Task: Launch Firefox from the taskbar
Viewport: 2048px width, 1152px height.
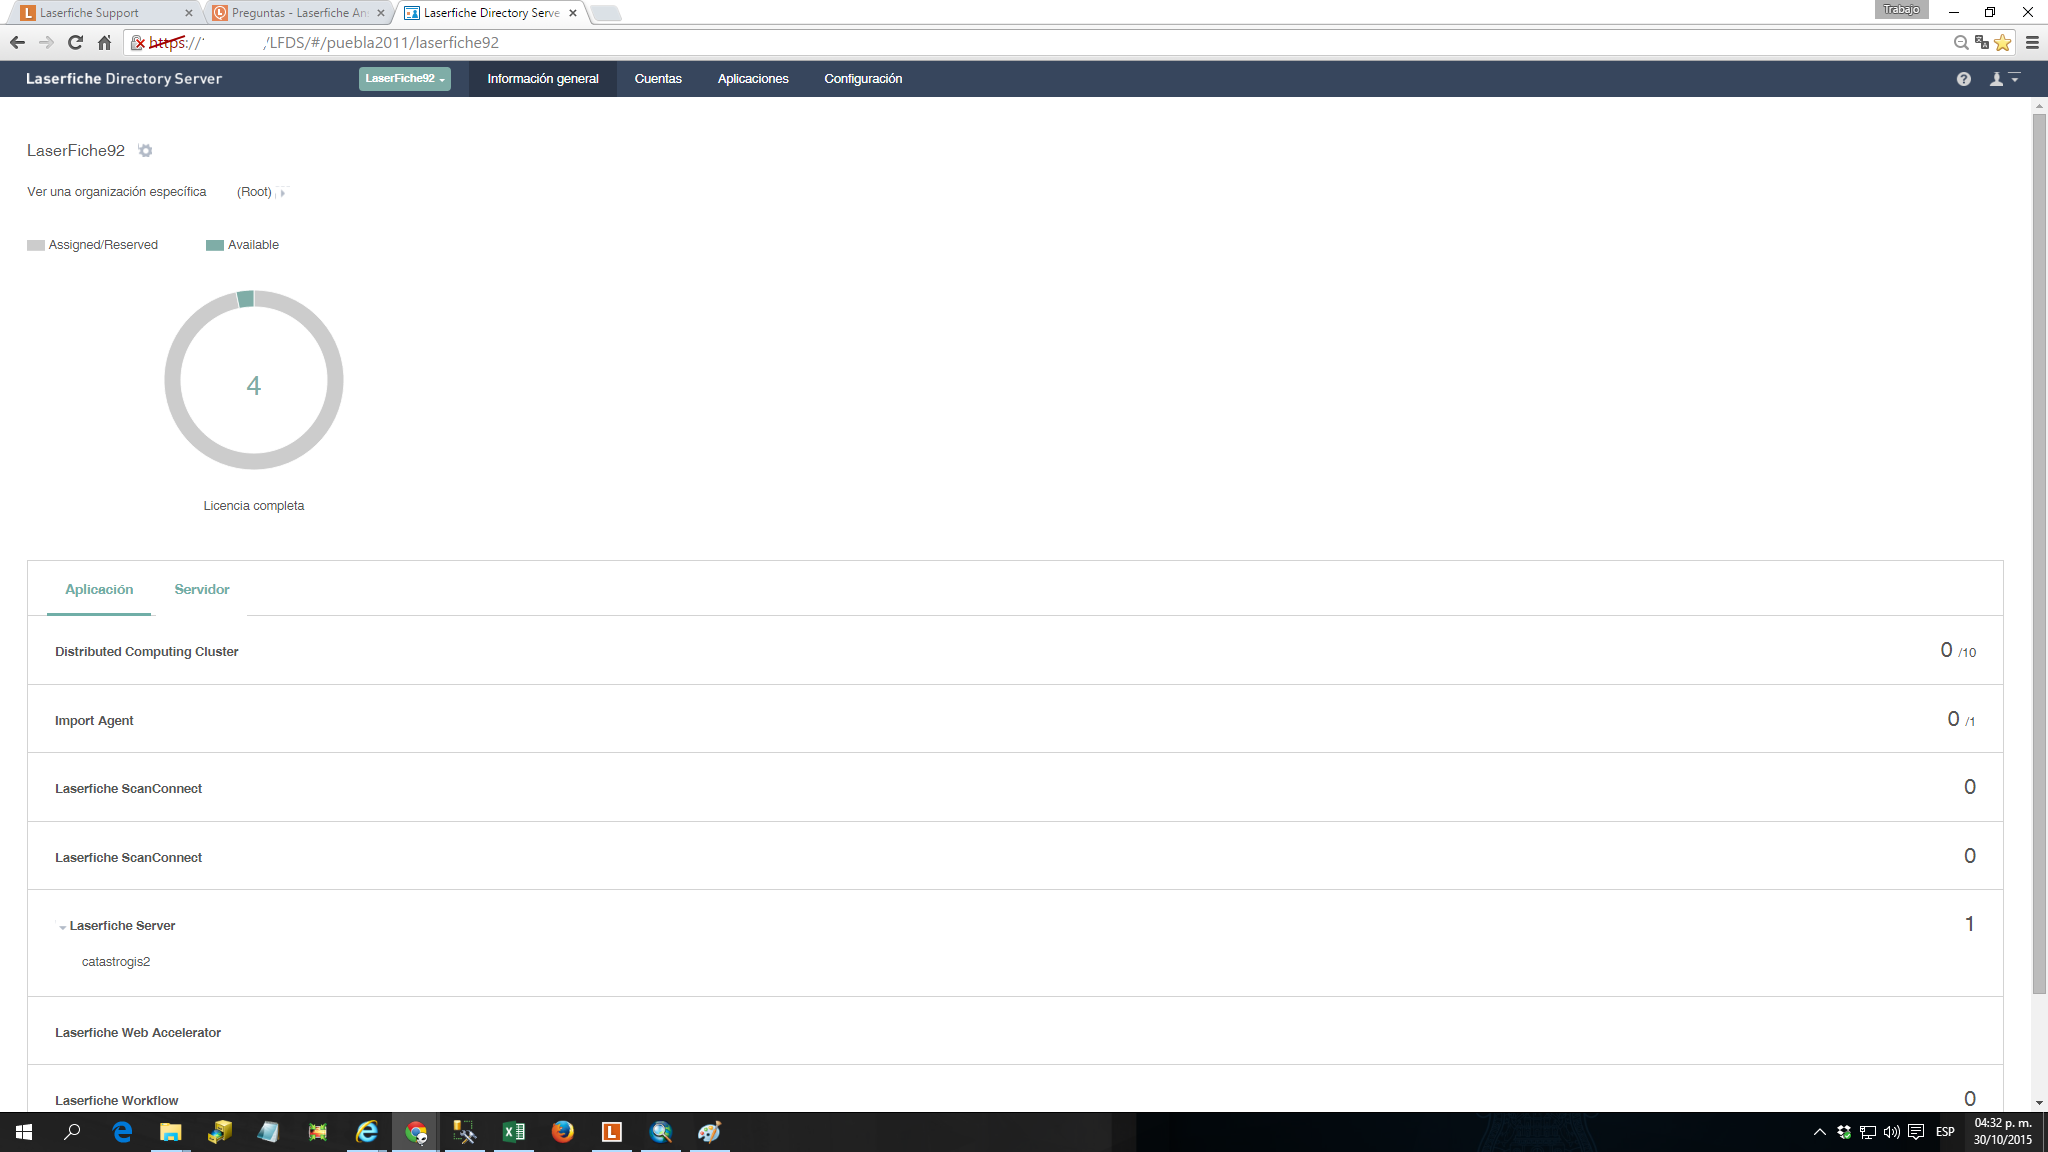Action: click(x=563, y=1132)
